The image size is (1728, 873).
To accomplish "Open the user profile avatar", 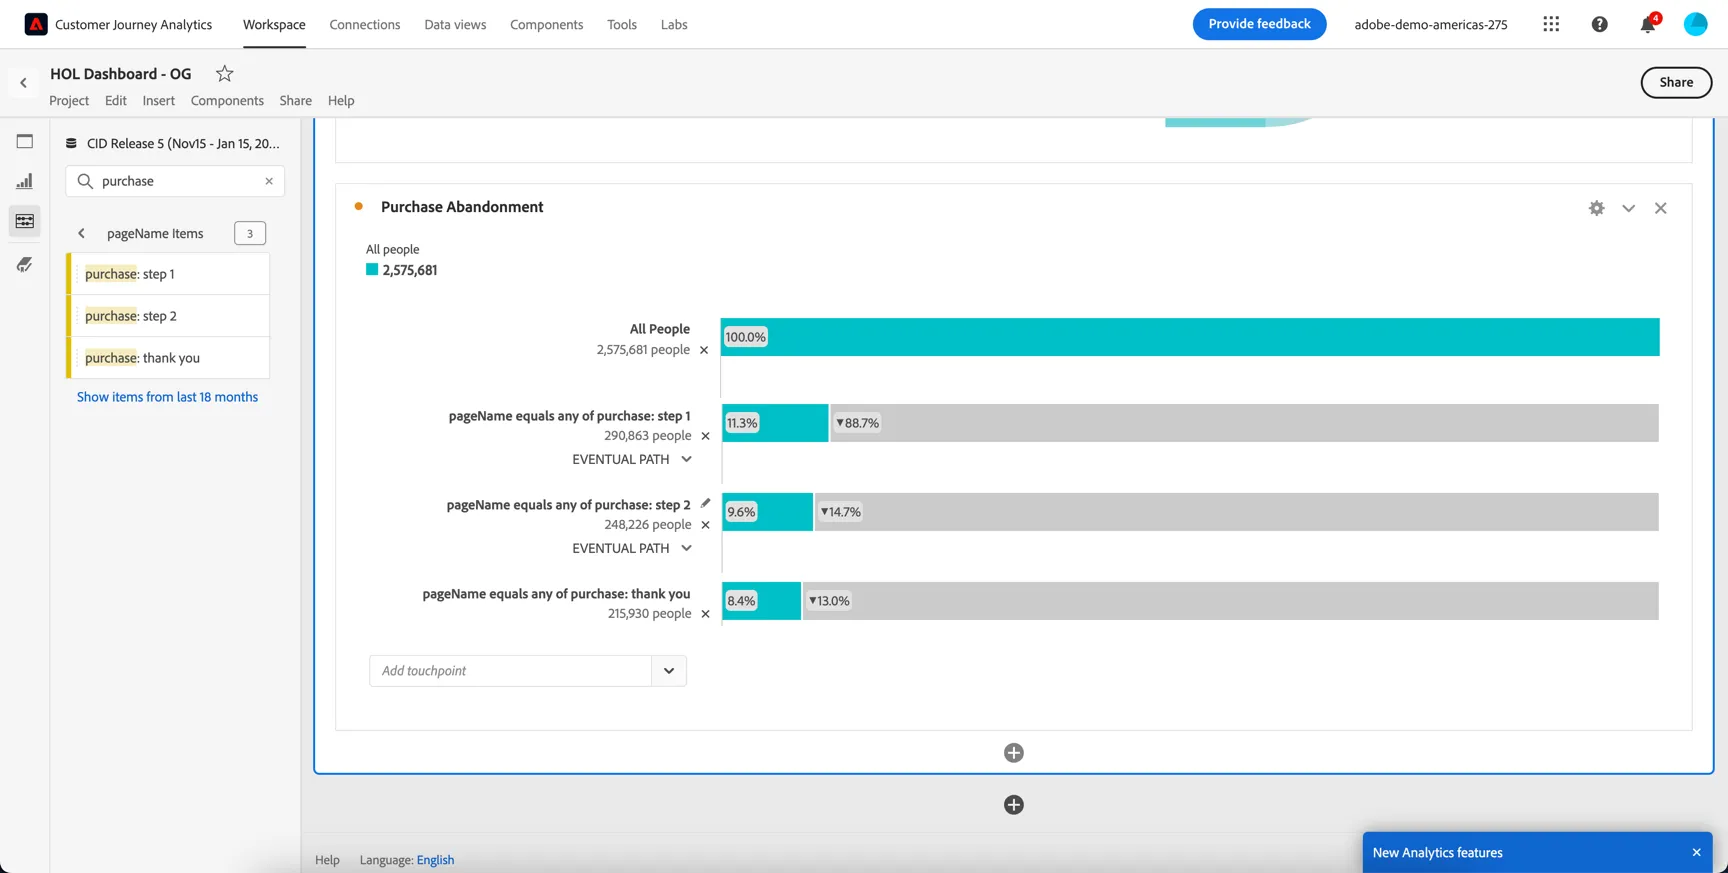I will (1696, 24).
